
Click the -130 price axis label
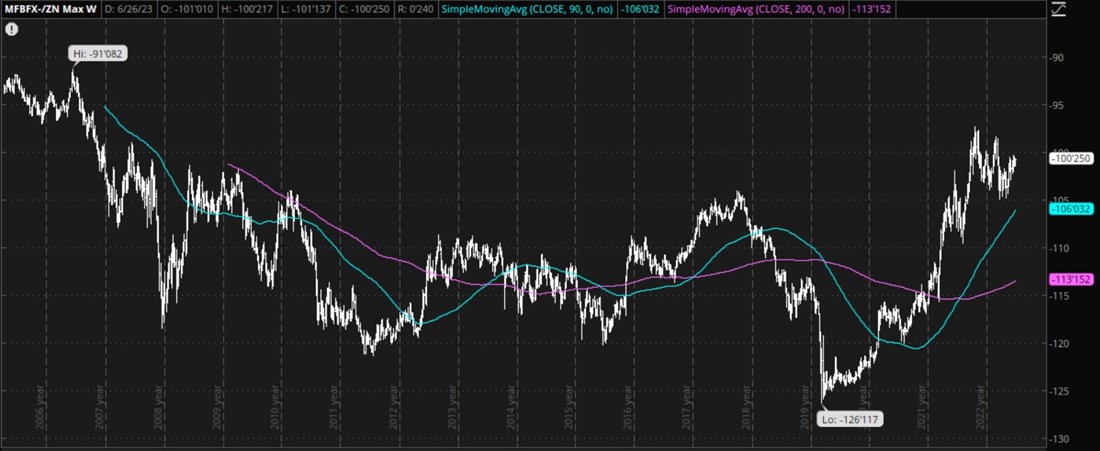pyautogui.click(x=1059, y=439)
